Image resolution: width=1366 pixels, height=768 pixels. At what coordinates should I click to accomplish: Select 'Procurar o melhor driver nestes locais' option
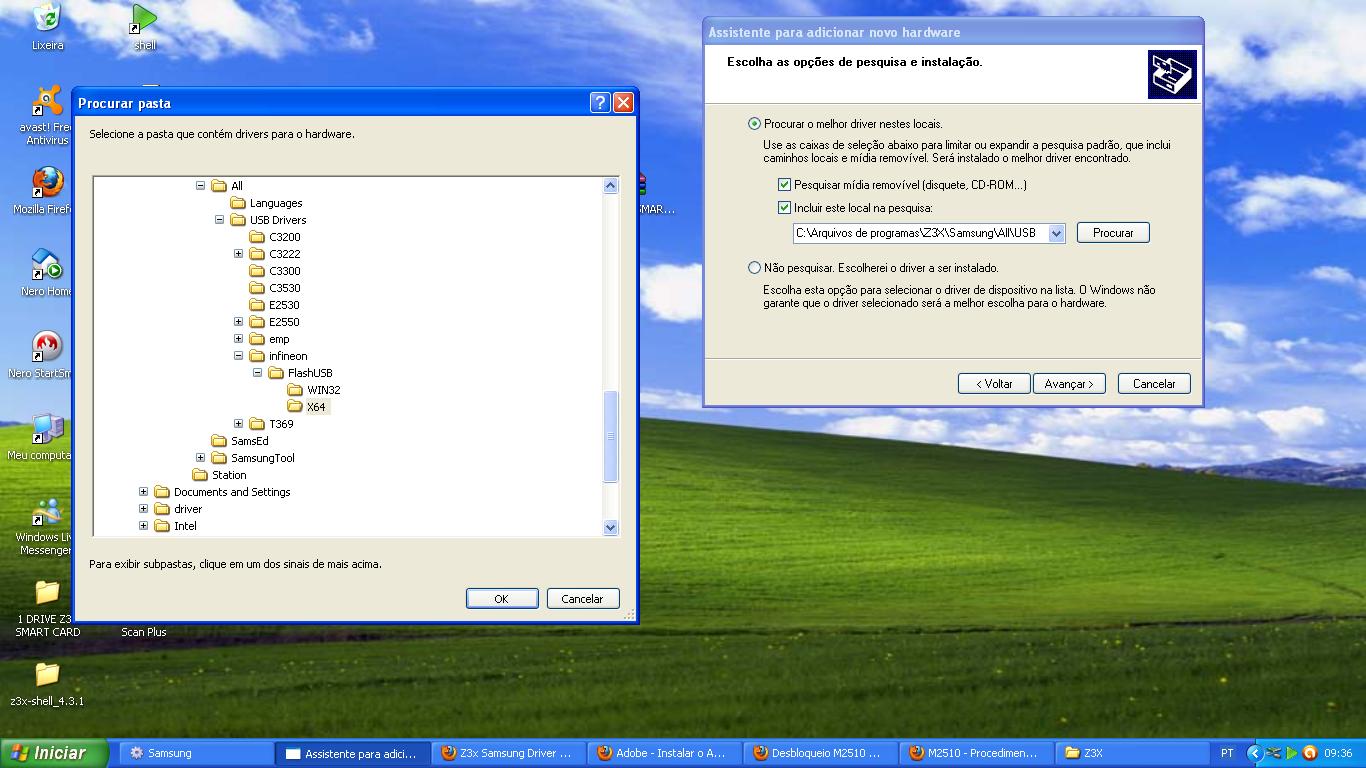754,124
